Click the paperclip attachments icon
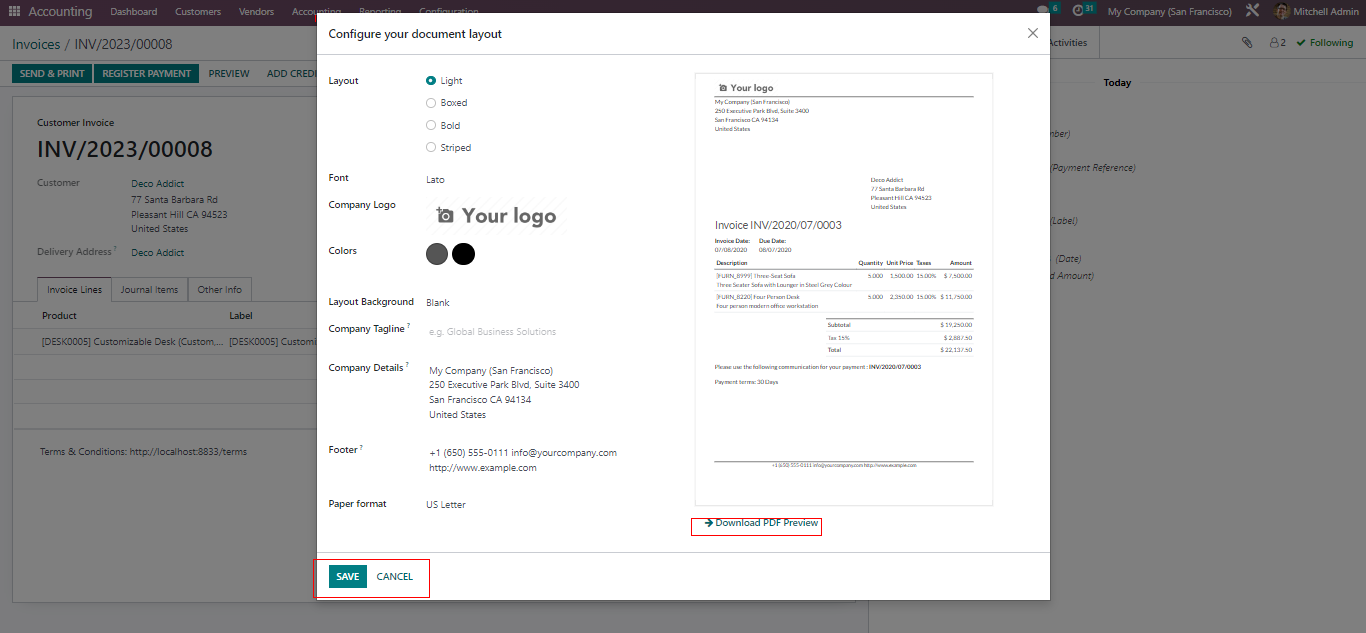1366x633 pixels. click(1247, 43)
